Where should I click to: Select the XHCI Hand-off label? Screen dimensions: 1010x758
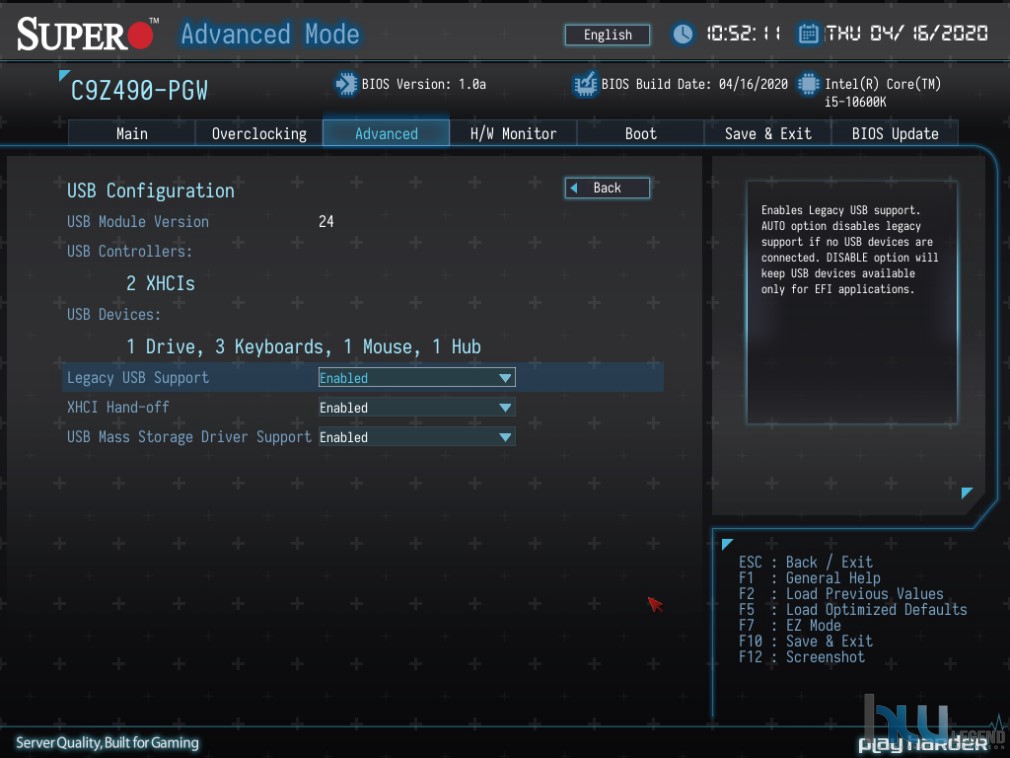click(x=118, y=408)
